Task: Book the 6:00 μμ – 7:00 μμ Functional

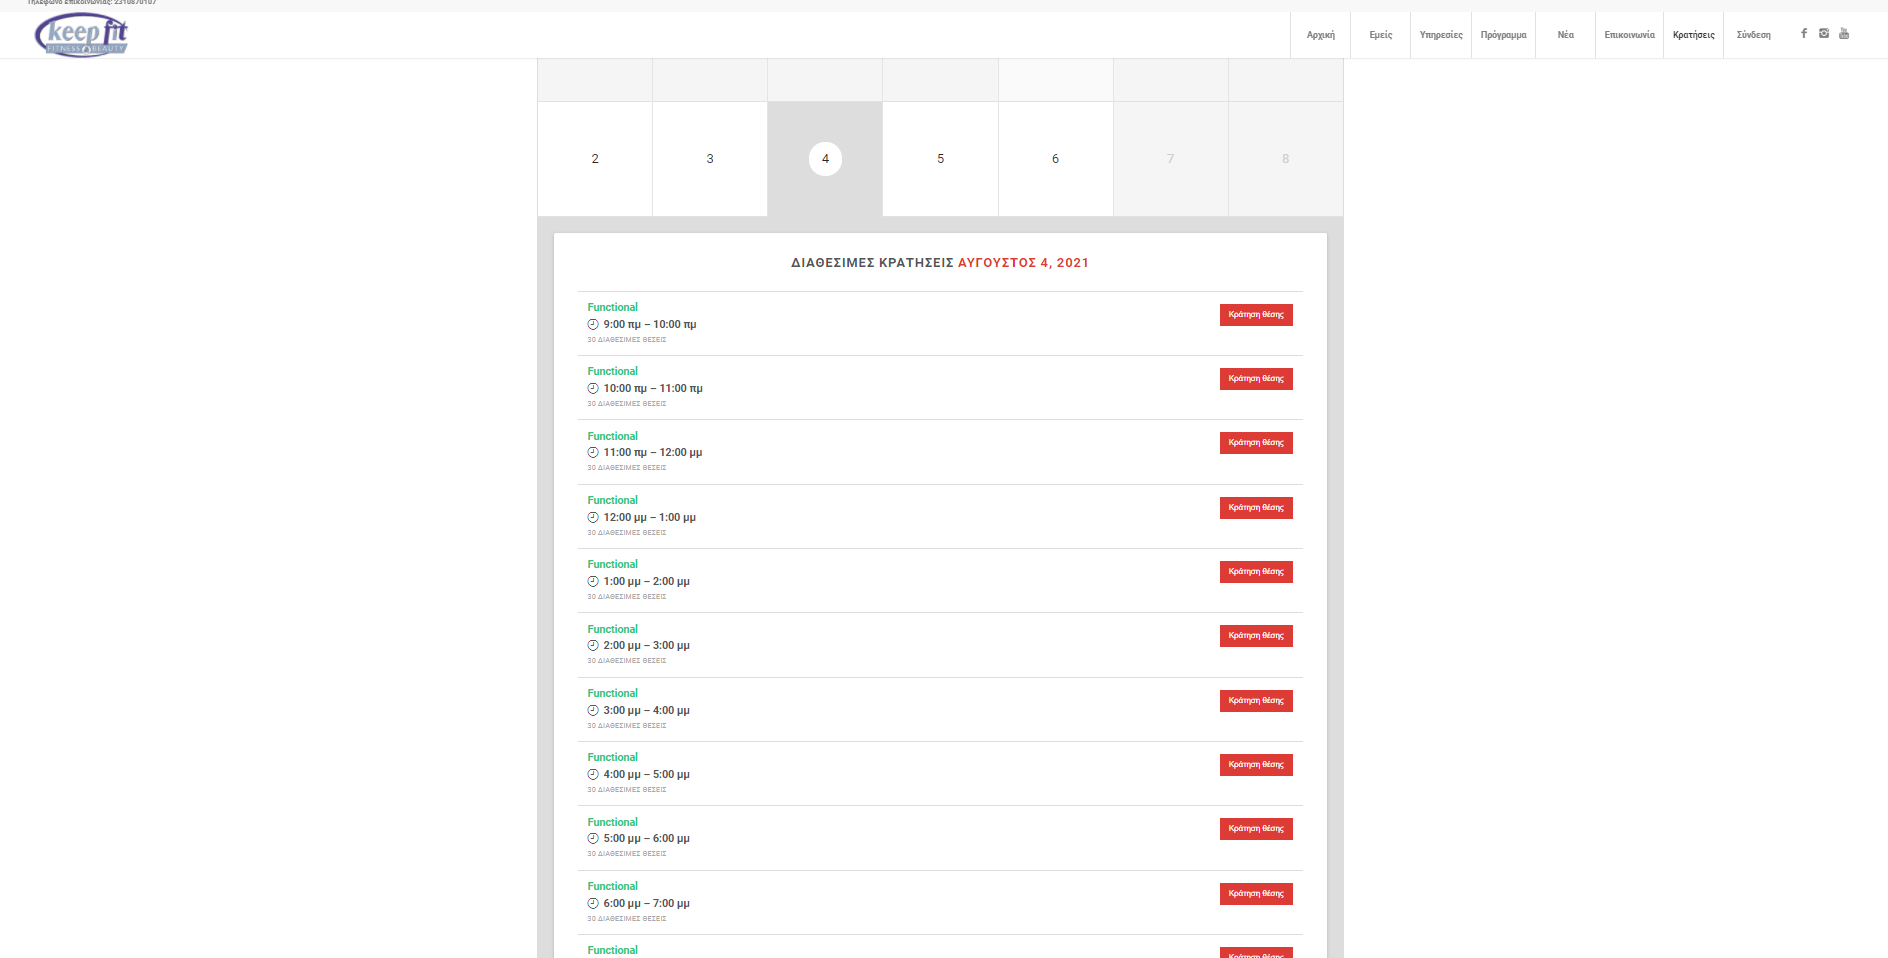Action: (x=1255, y=894)
